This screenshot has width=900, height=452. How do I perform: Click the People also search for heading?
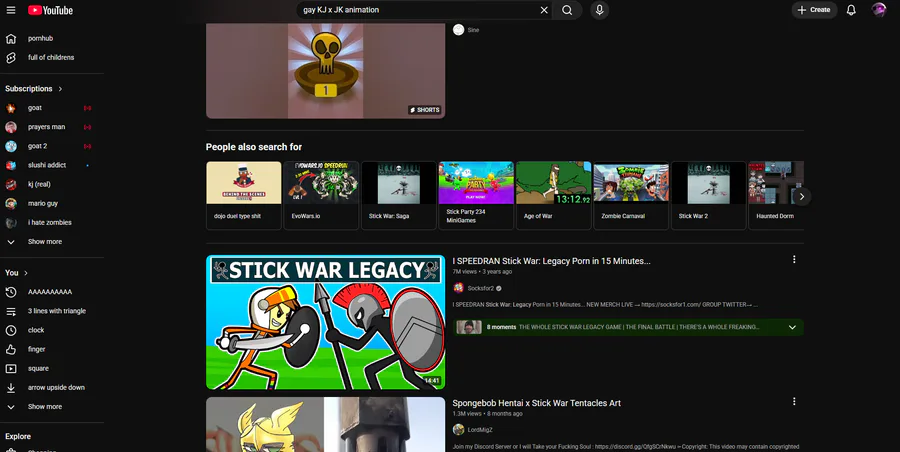click(254, 147)
